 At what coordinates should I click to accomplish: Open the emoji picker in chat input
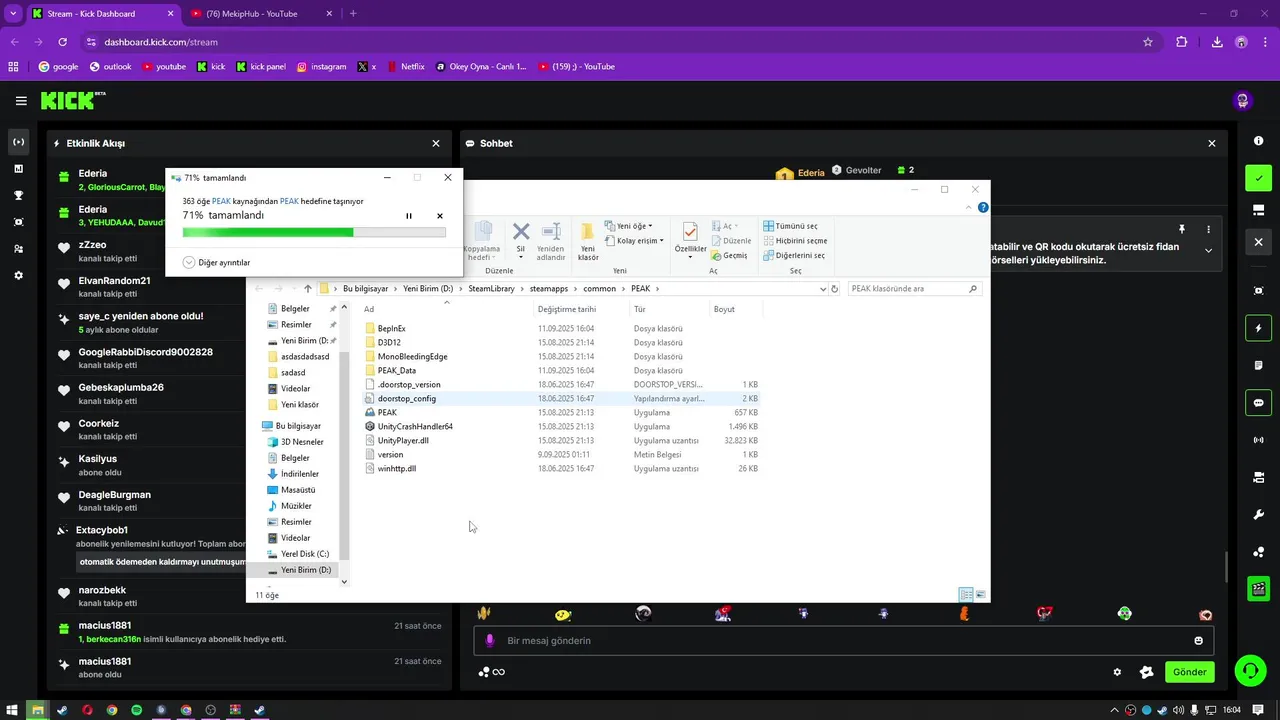(1198, 640)
